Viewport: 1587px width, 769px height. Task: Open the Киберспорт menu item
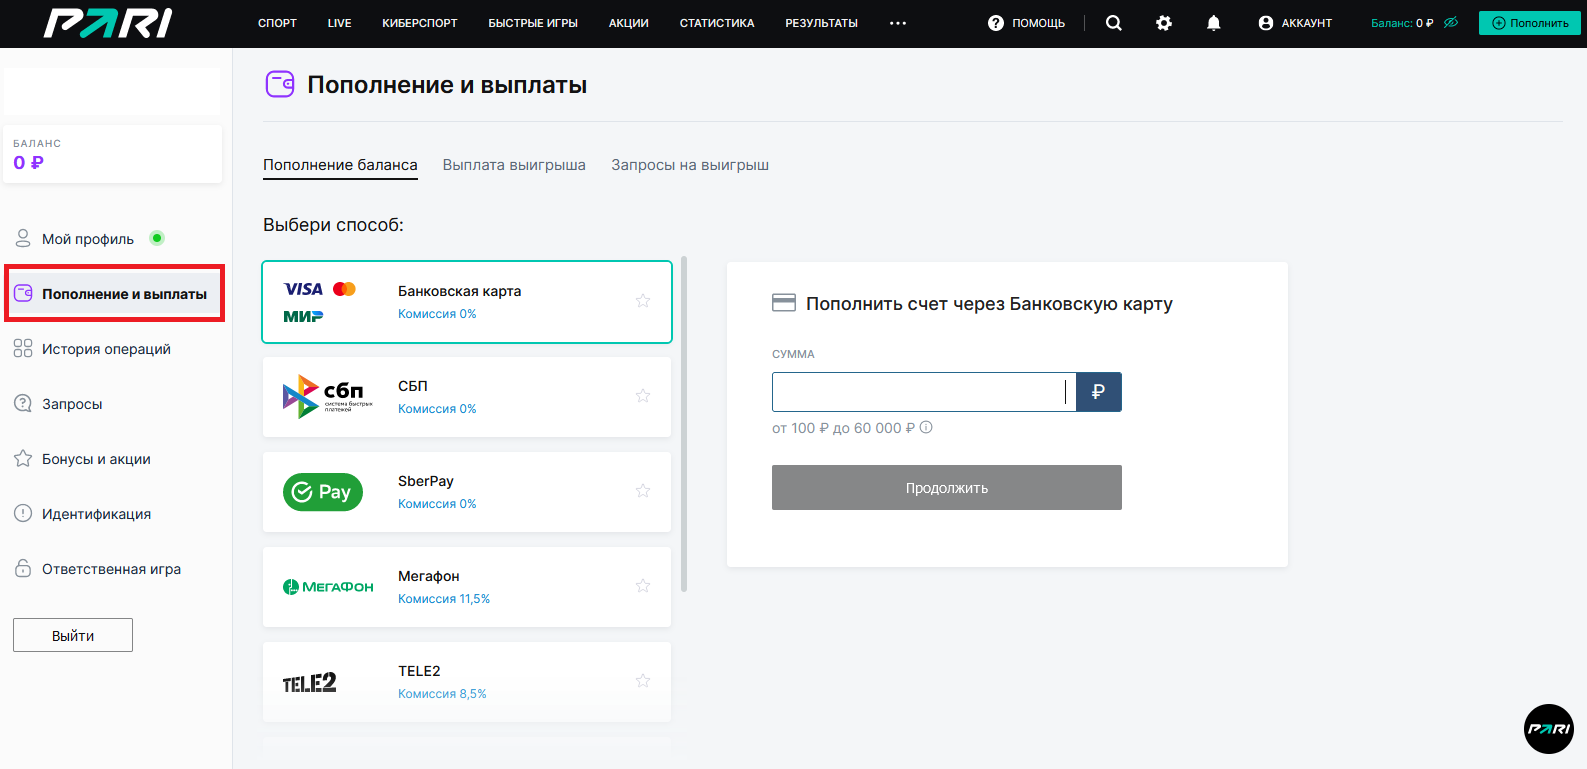pyautogui.click(x=419, y=23)
